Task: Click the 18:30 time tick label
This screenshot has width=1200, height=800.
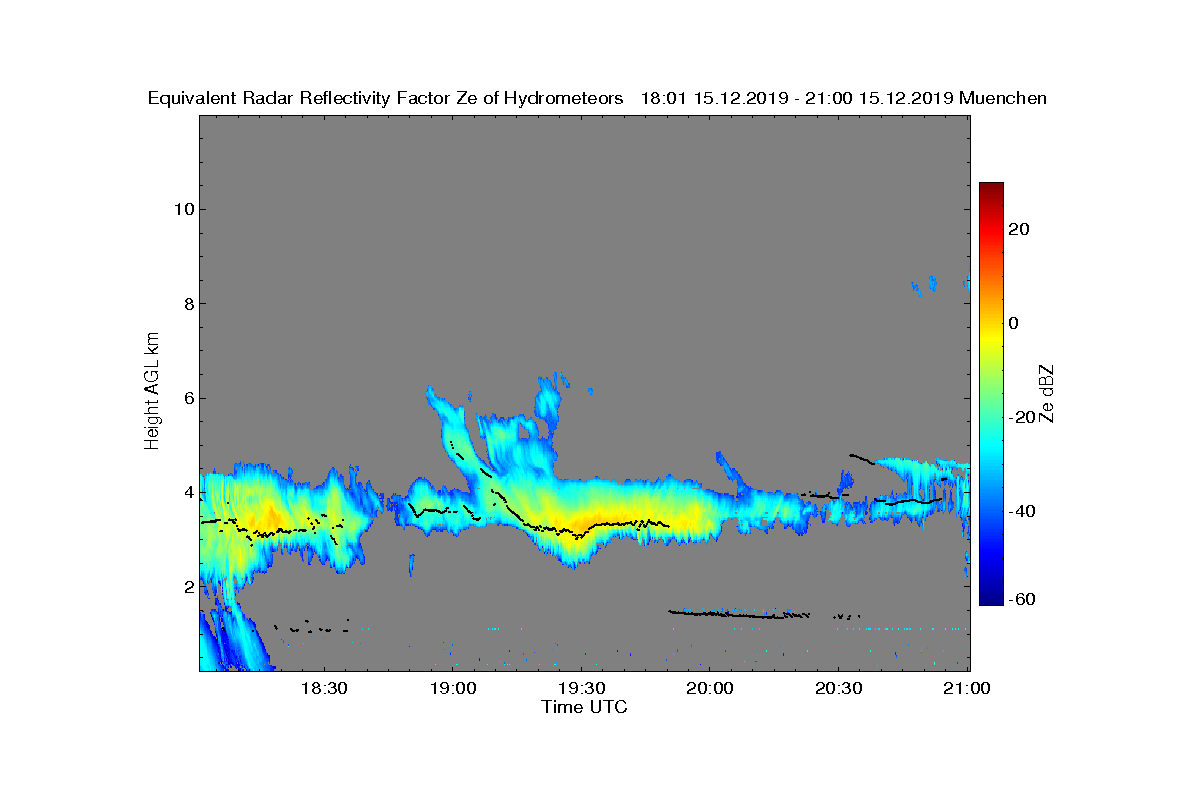Action: point(324,689)
